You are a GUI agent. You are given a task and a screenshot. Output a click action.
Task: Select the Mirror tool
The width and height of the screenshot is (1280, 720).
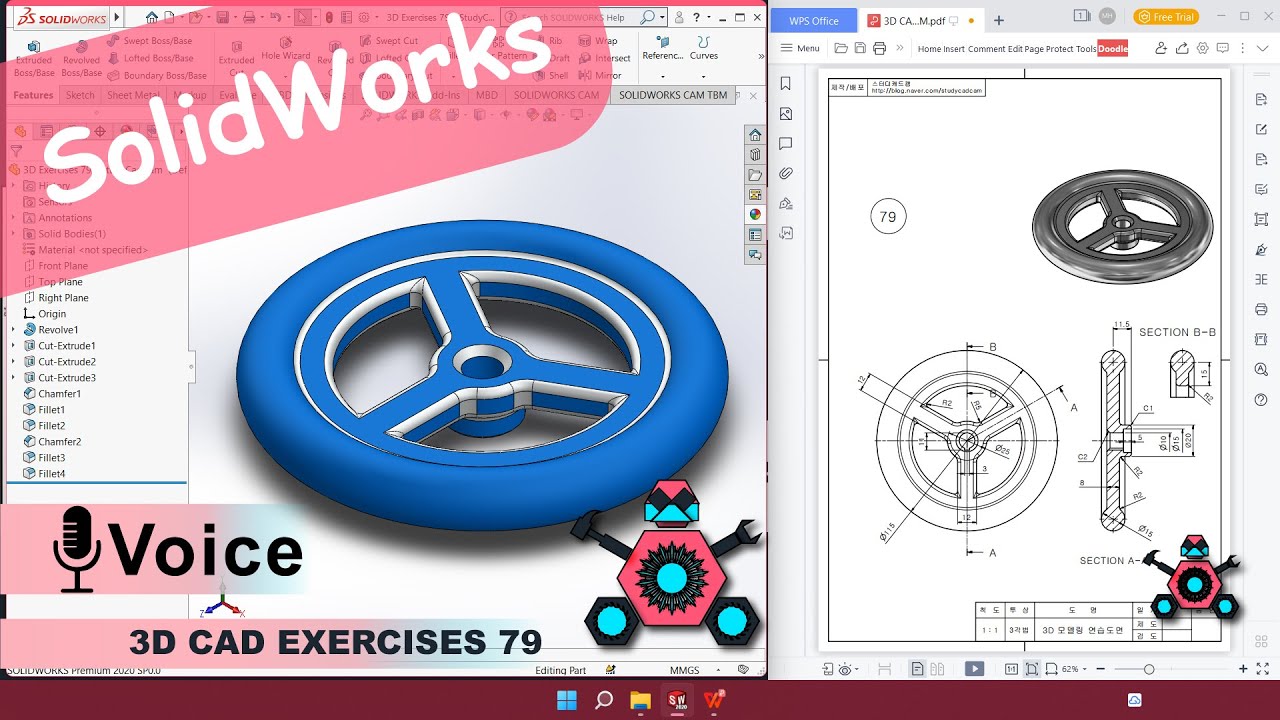(600, 75)
